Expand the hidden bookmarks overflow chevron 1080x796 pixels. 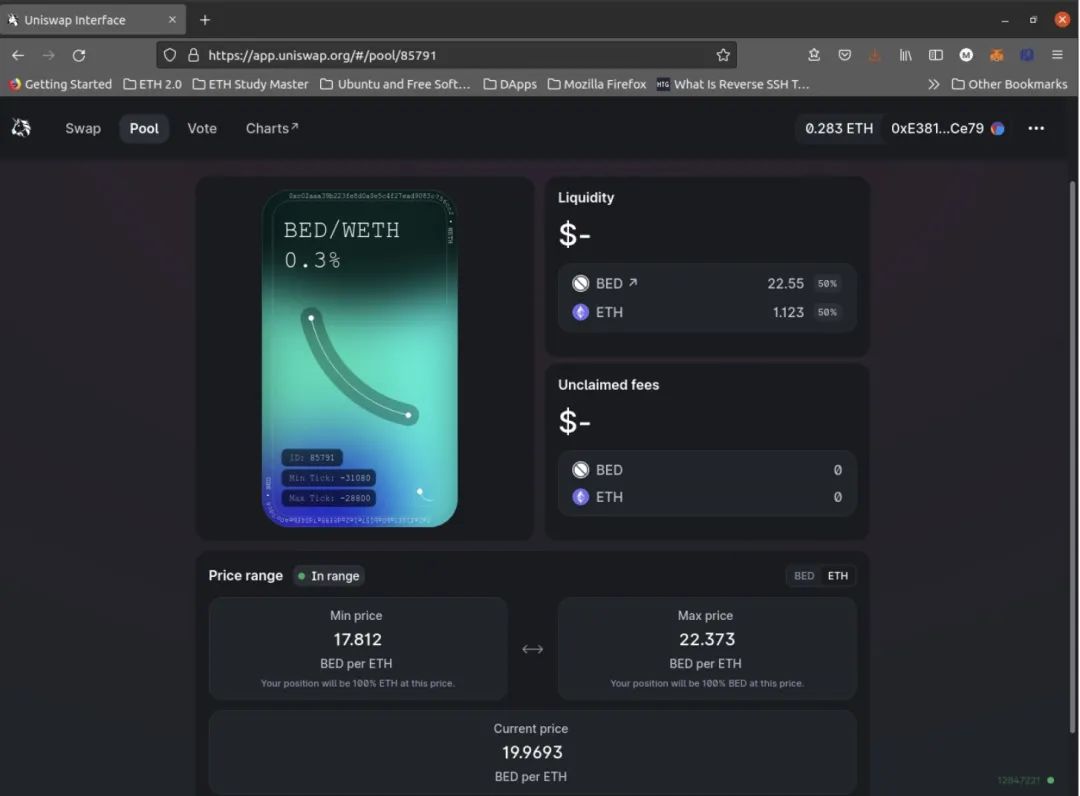click(933, 84)
